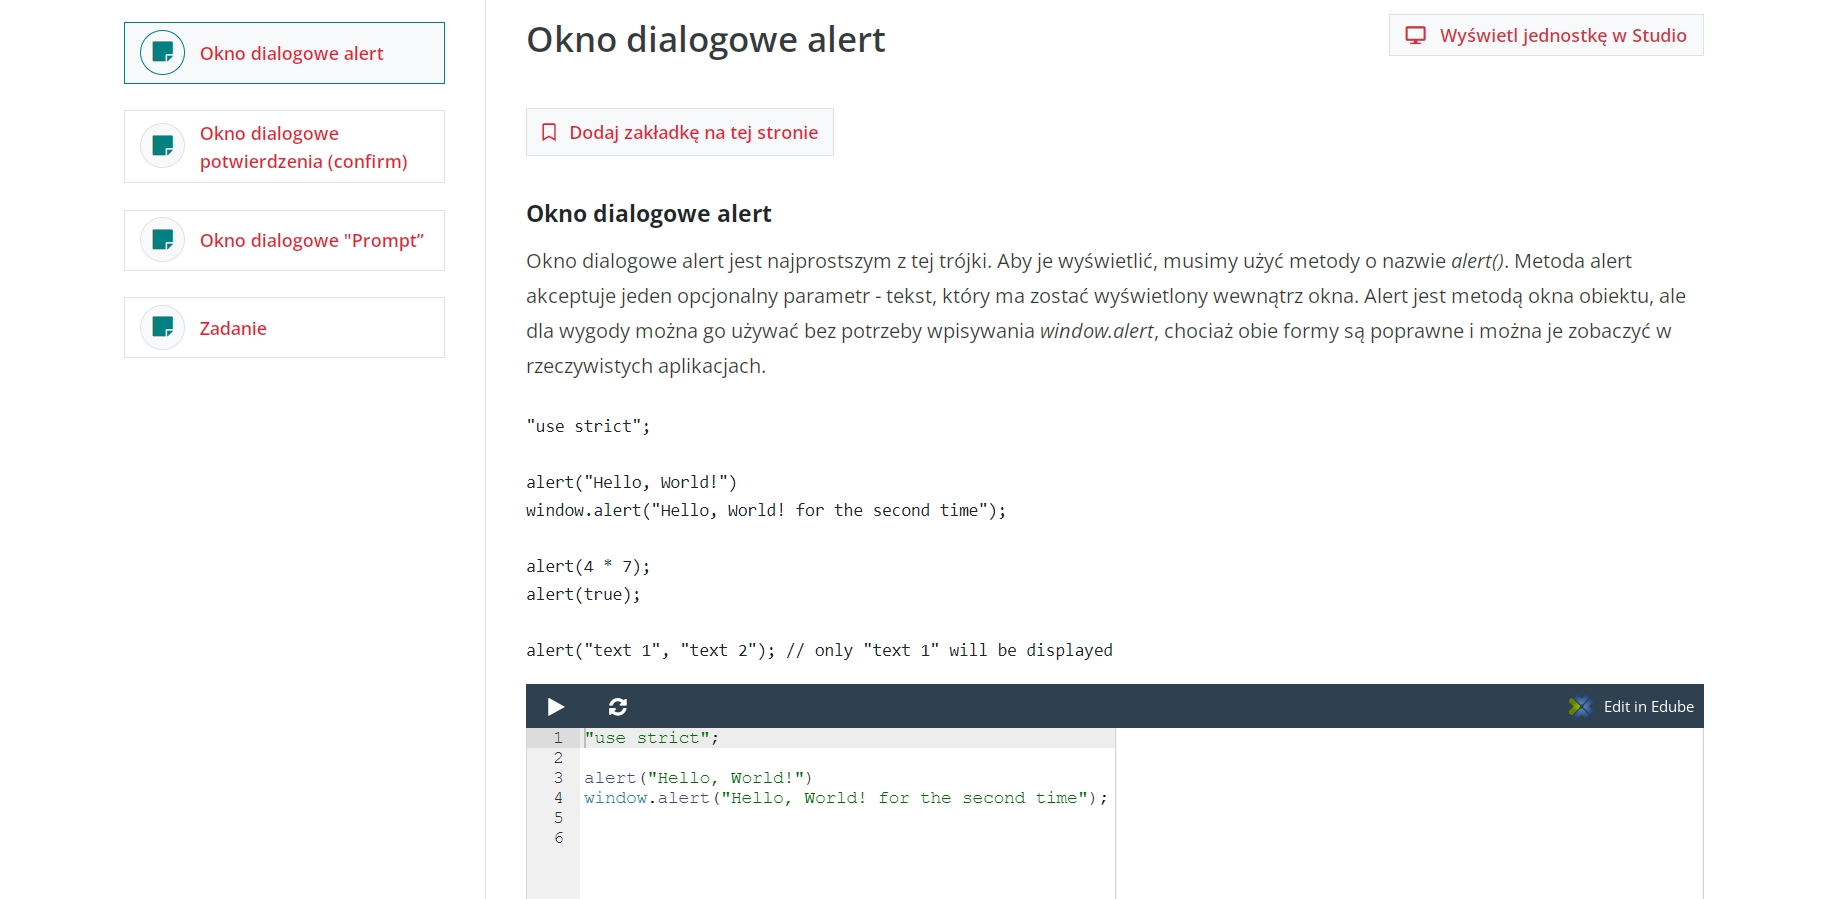Screen dimensions: 1844x899
Task: Click the monitor icon in the Studio button
Action: [1415, 36]
